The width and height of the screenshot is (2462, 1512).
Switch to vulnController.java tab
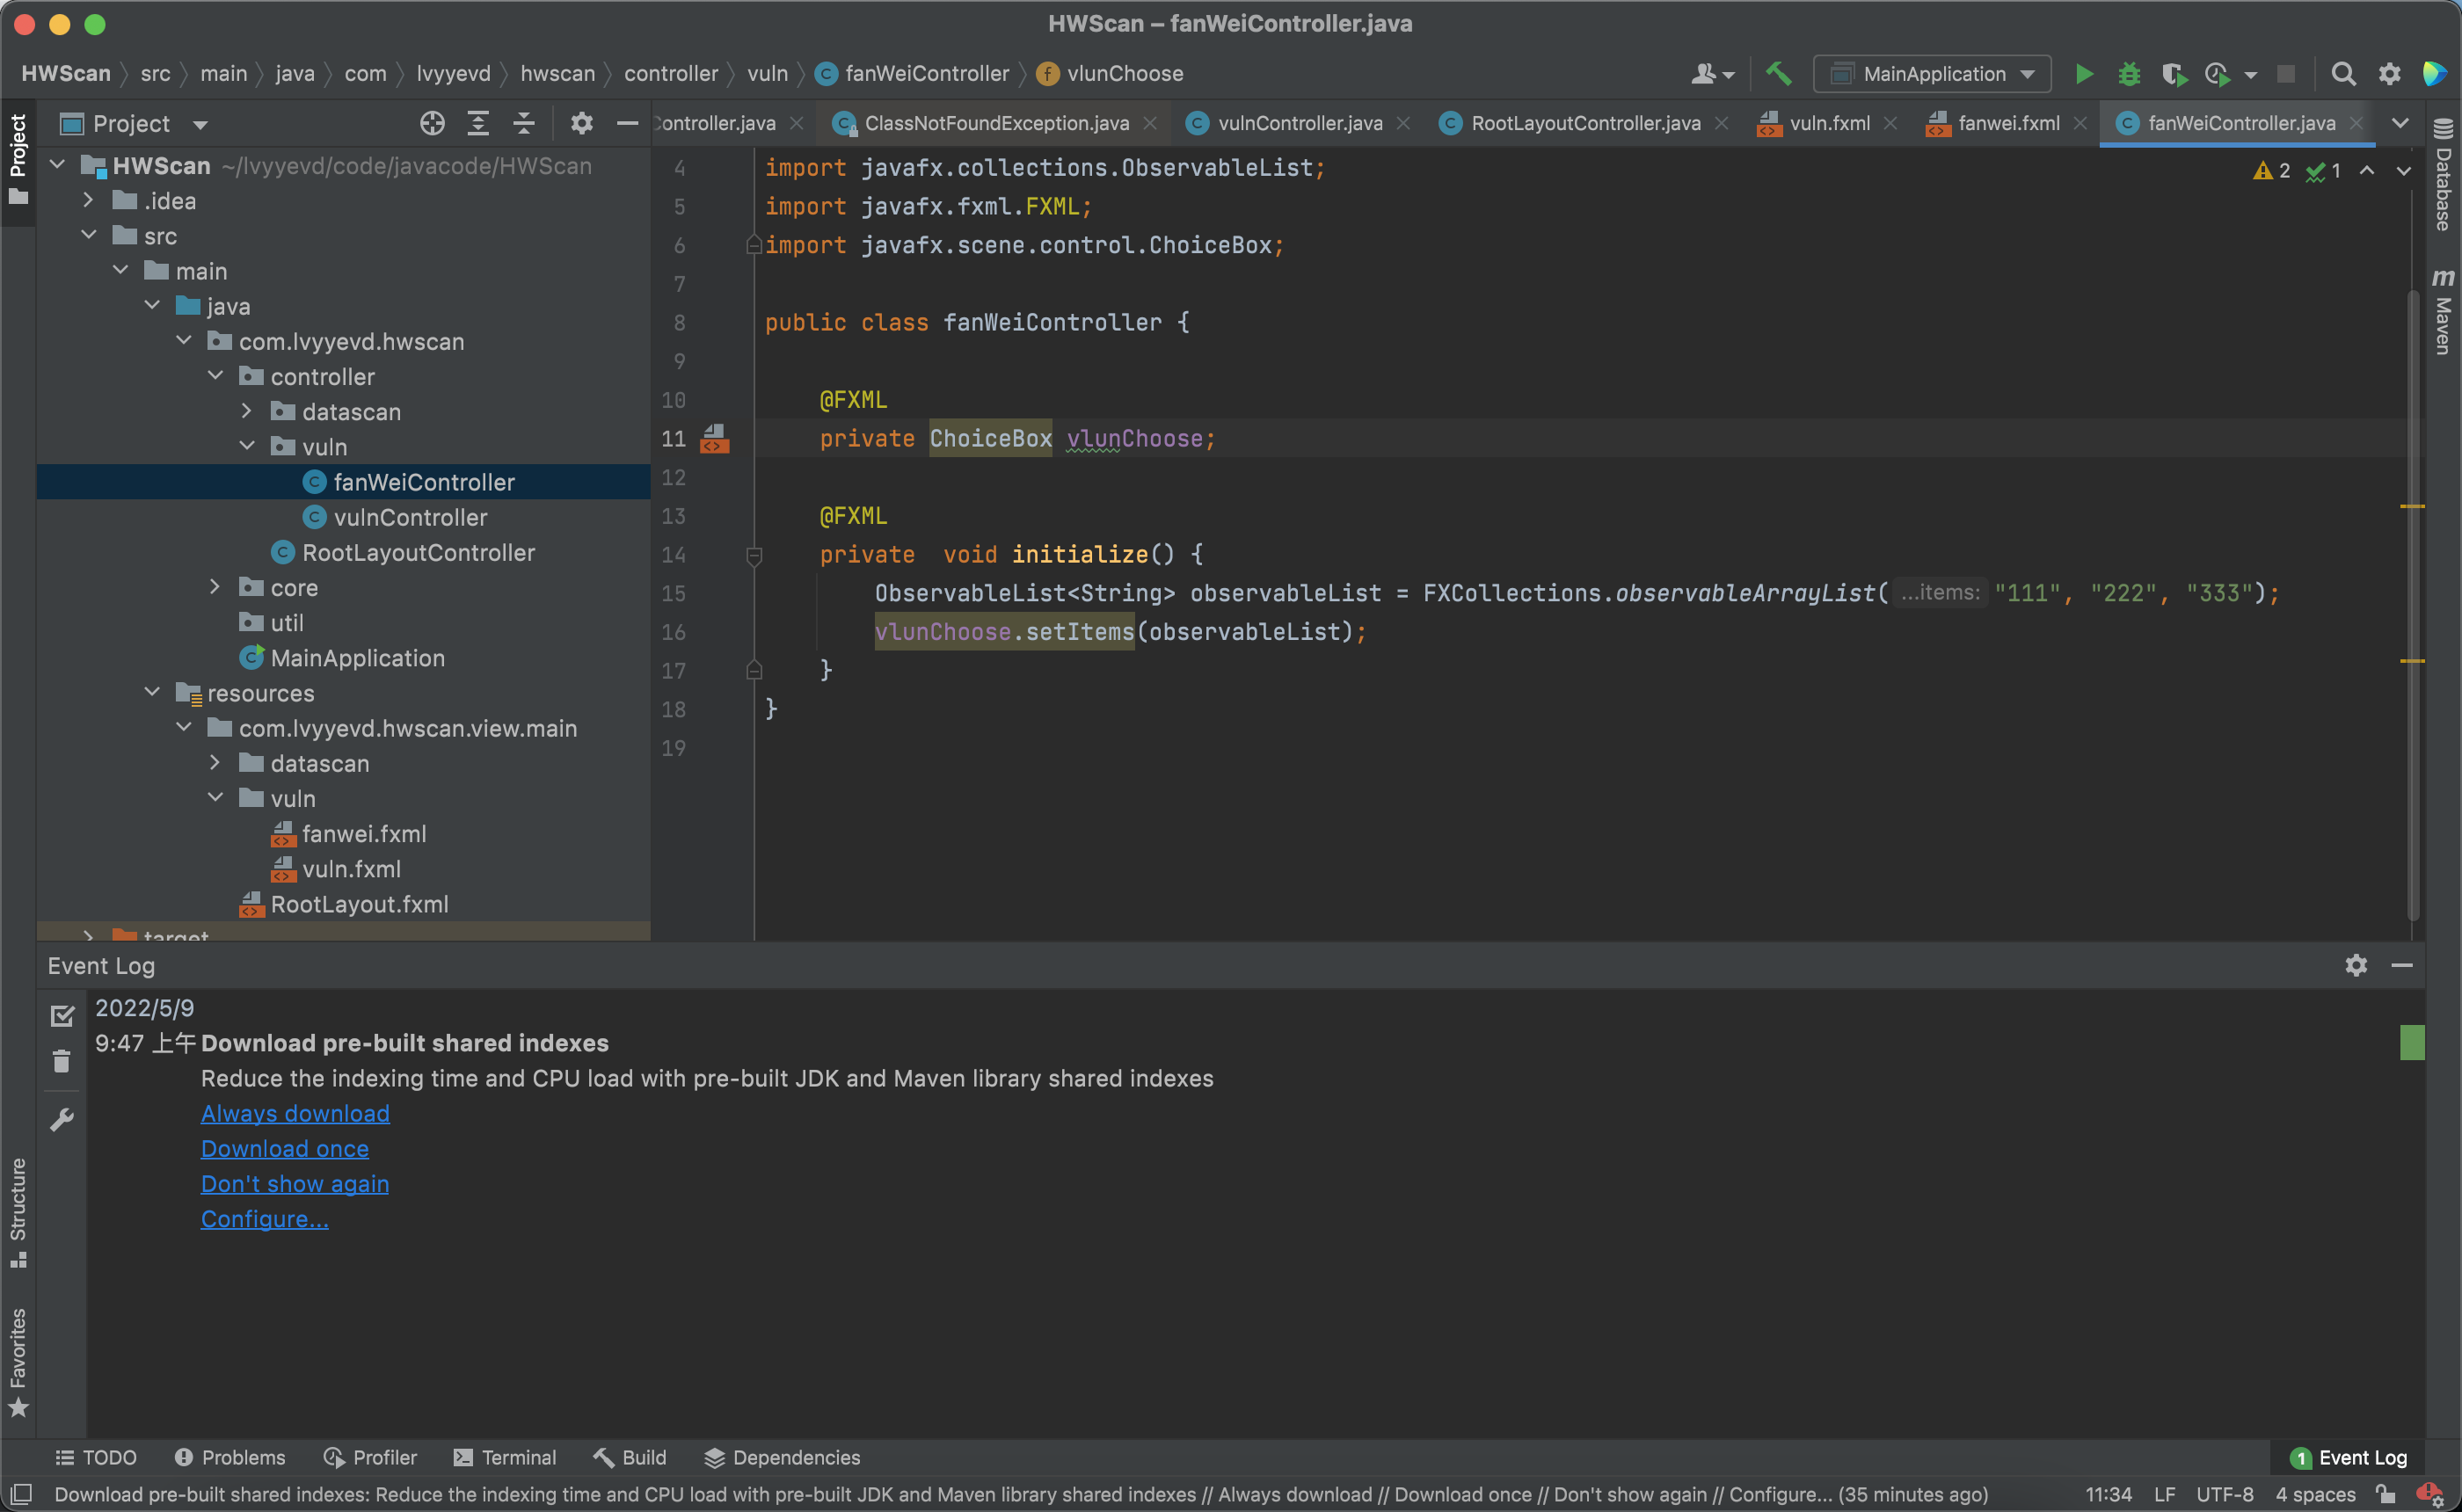click(1299, 123)
